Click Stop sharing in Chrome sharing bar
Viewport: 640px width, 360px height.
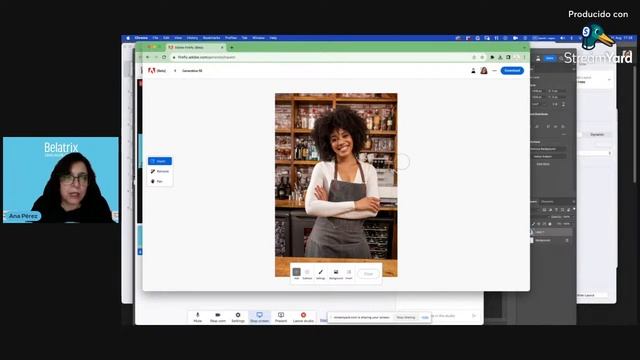[406, 317]
